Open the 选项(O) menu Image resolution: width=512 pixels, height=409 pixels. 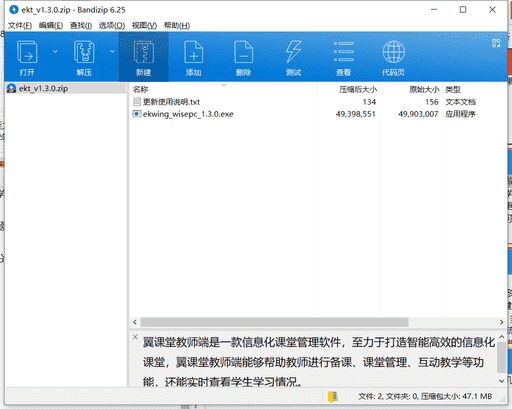112,26
